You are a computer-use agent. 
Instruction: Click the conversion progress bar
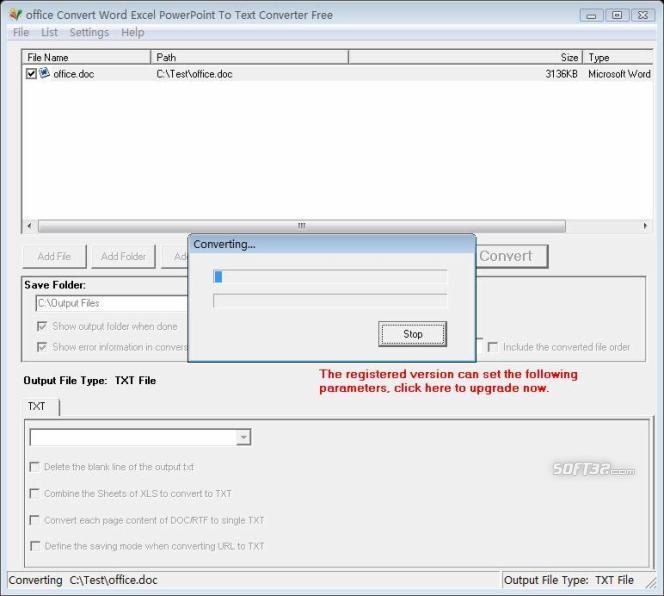[330, 277]
